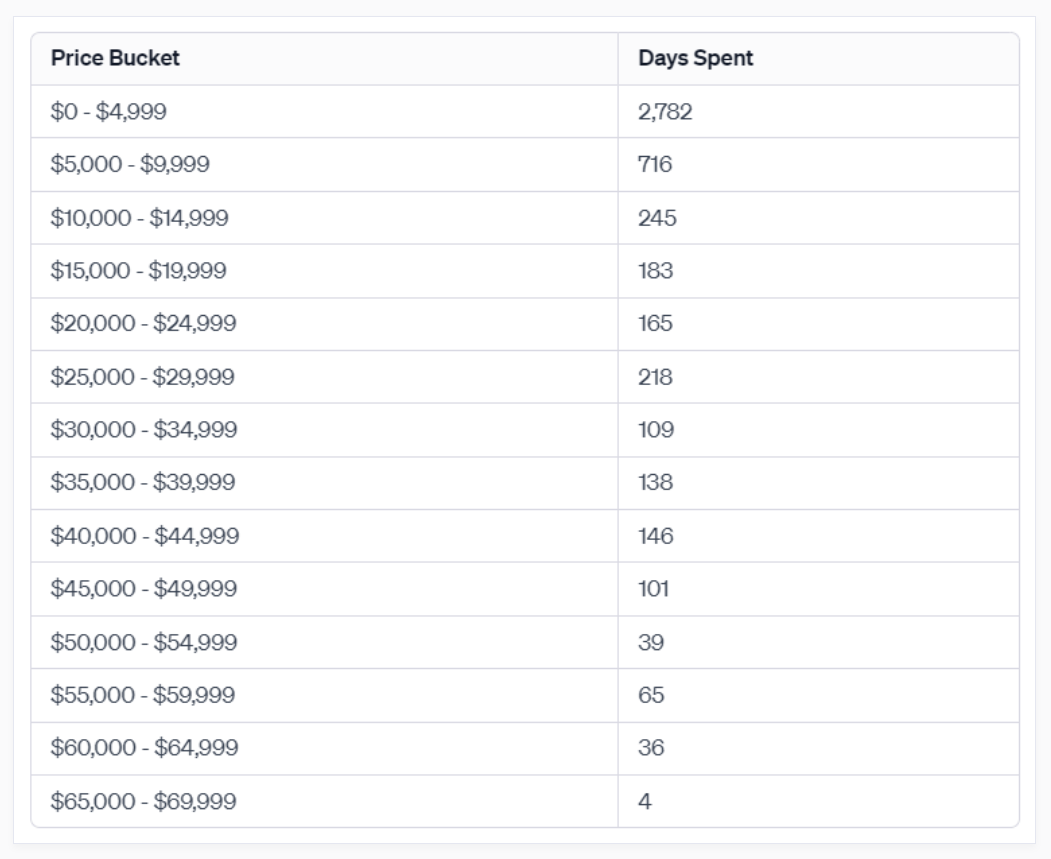Click the 101 days value cell
The height and width of the screenshot is (859, 1051).
[653, 589]
